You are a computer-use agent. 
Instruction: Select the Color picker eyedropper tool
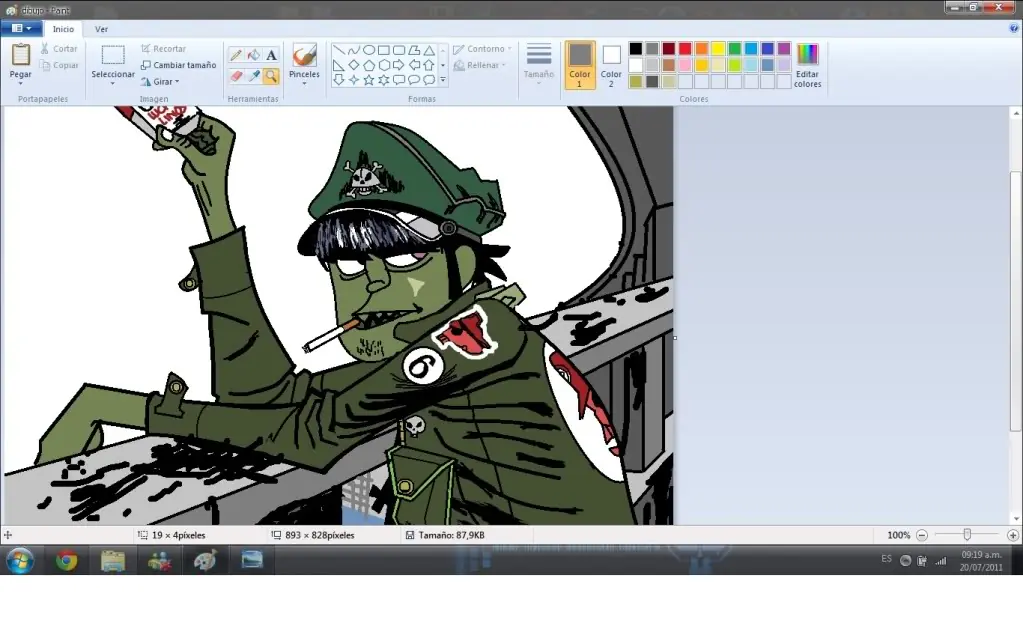tap(254, 76)
